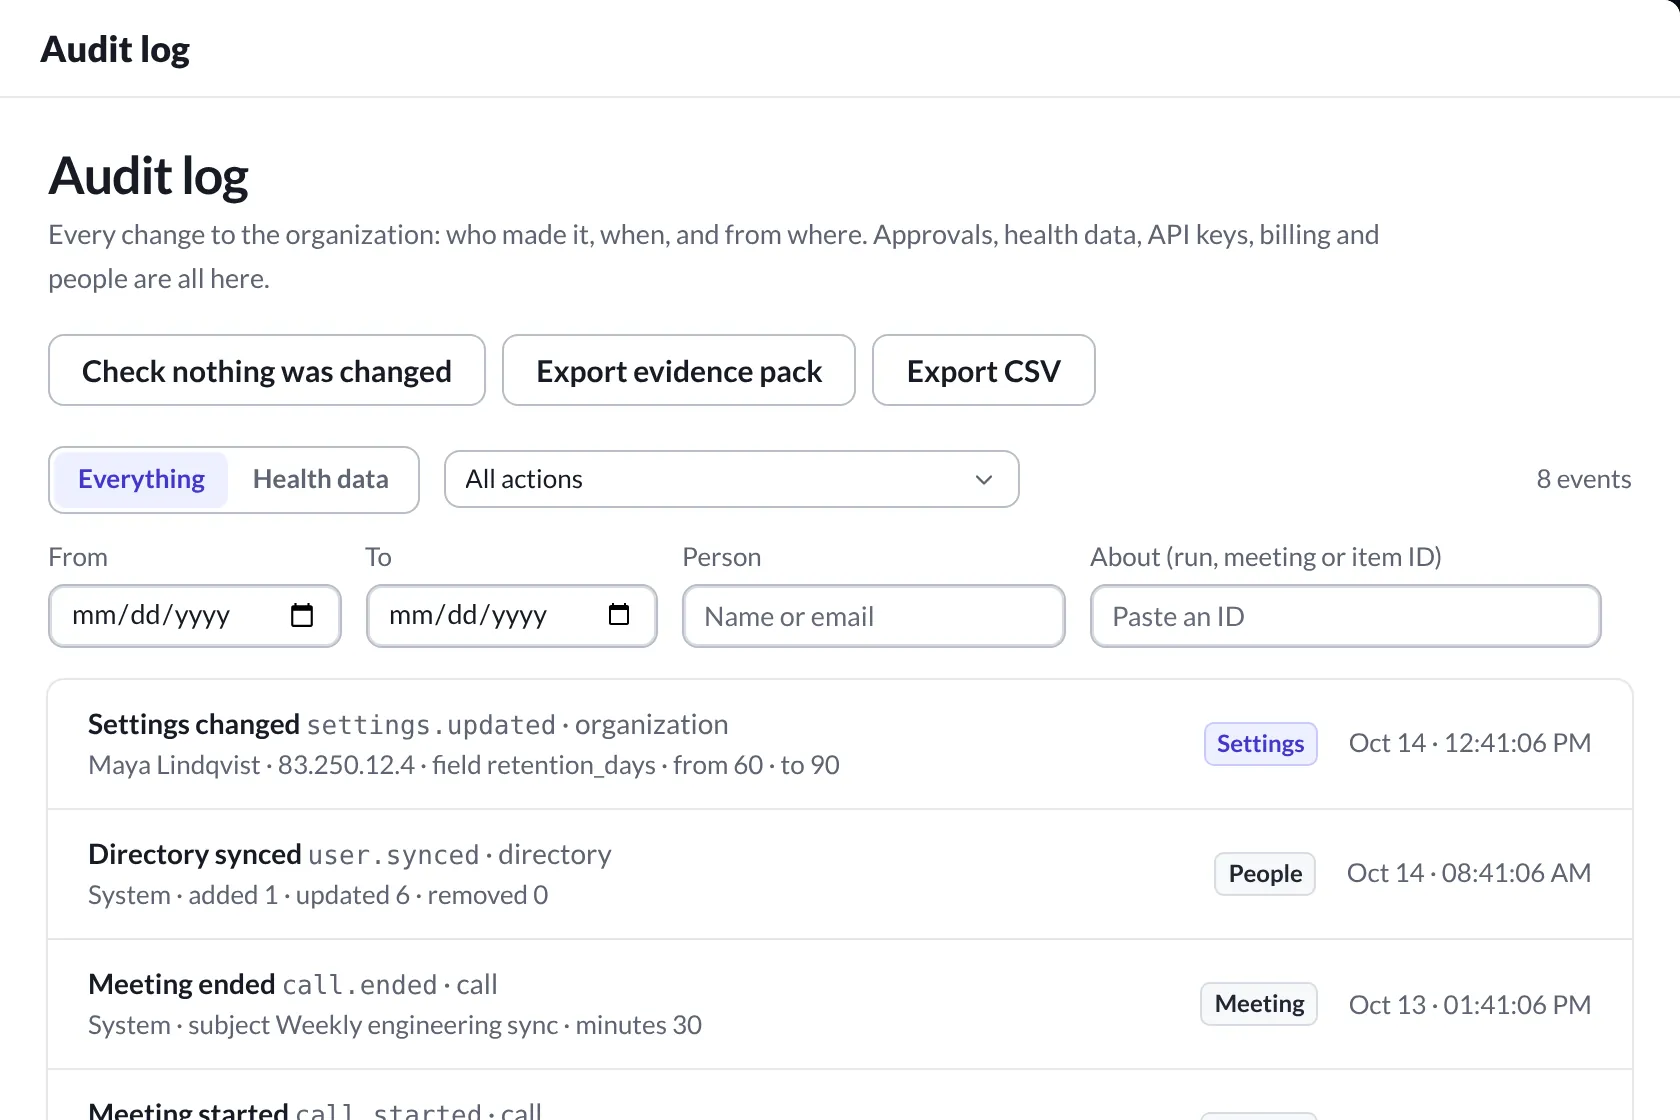This screenshot has height=1120, width=1680.
Task: Click the Export CSV button
Action: [984, 370]
